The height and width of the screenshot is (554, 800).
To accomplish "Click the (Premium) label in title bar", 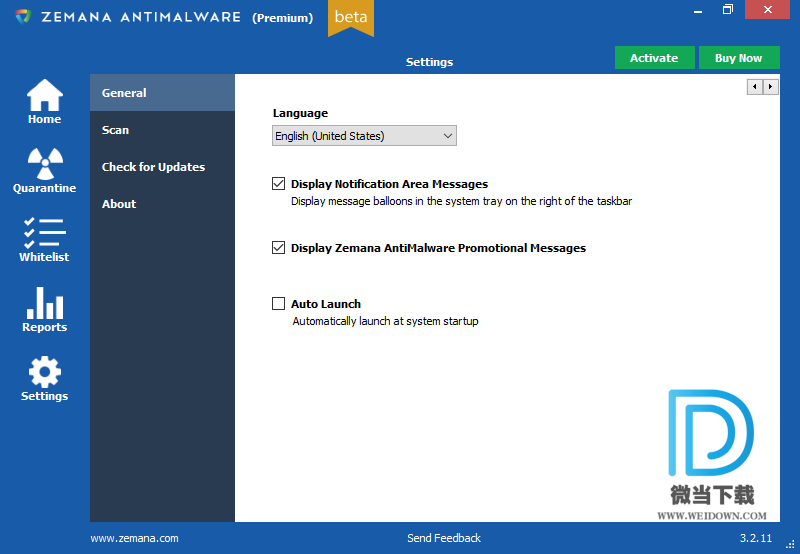I will click(x=282, y=18).
